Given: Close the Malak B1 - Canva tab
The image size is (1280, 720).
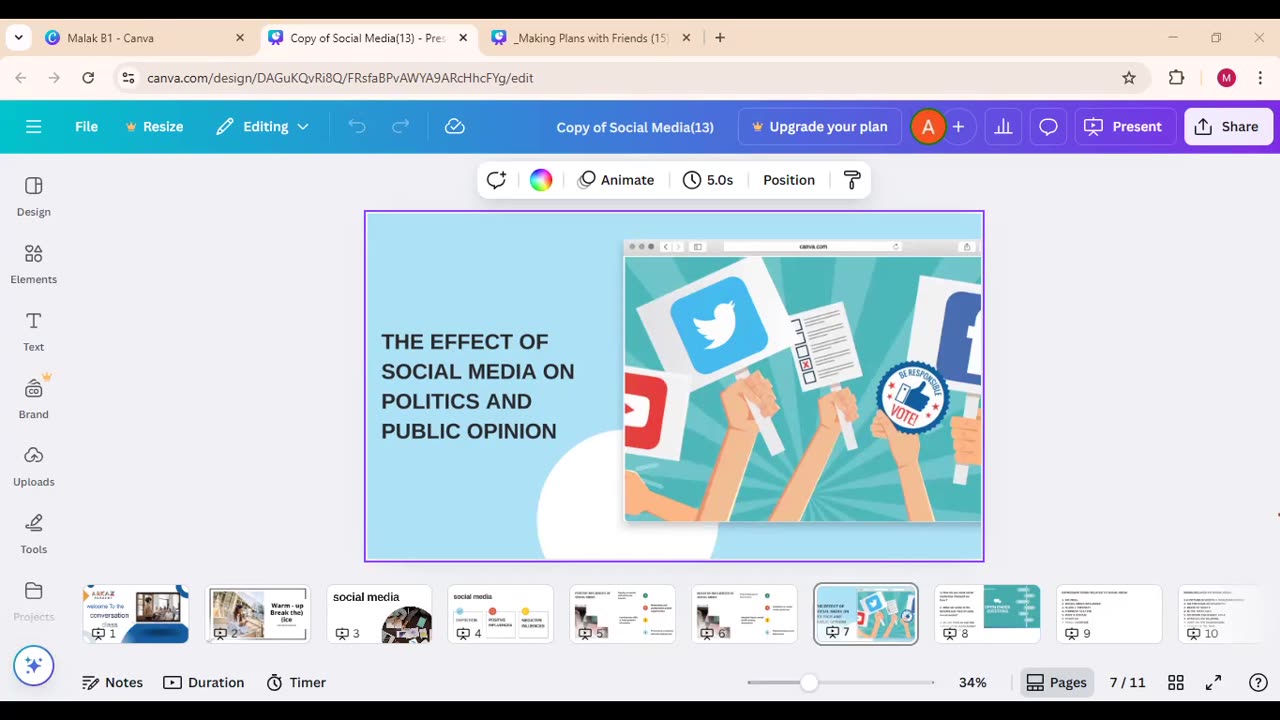Looking at the screenshot, I should coord(240,38).
